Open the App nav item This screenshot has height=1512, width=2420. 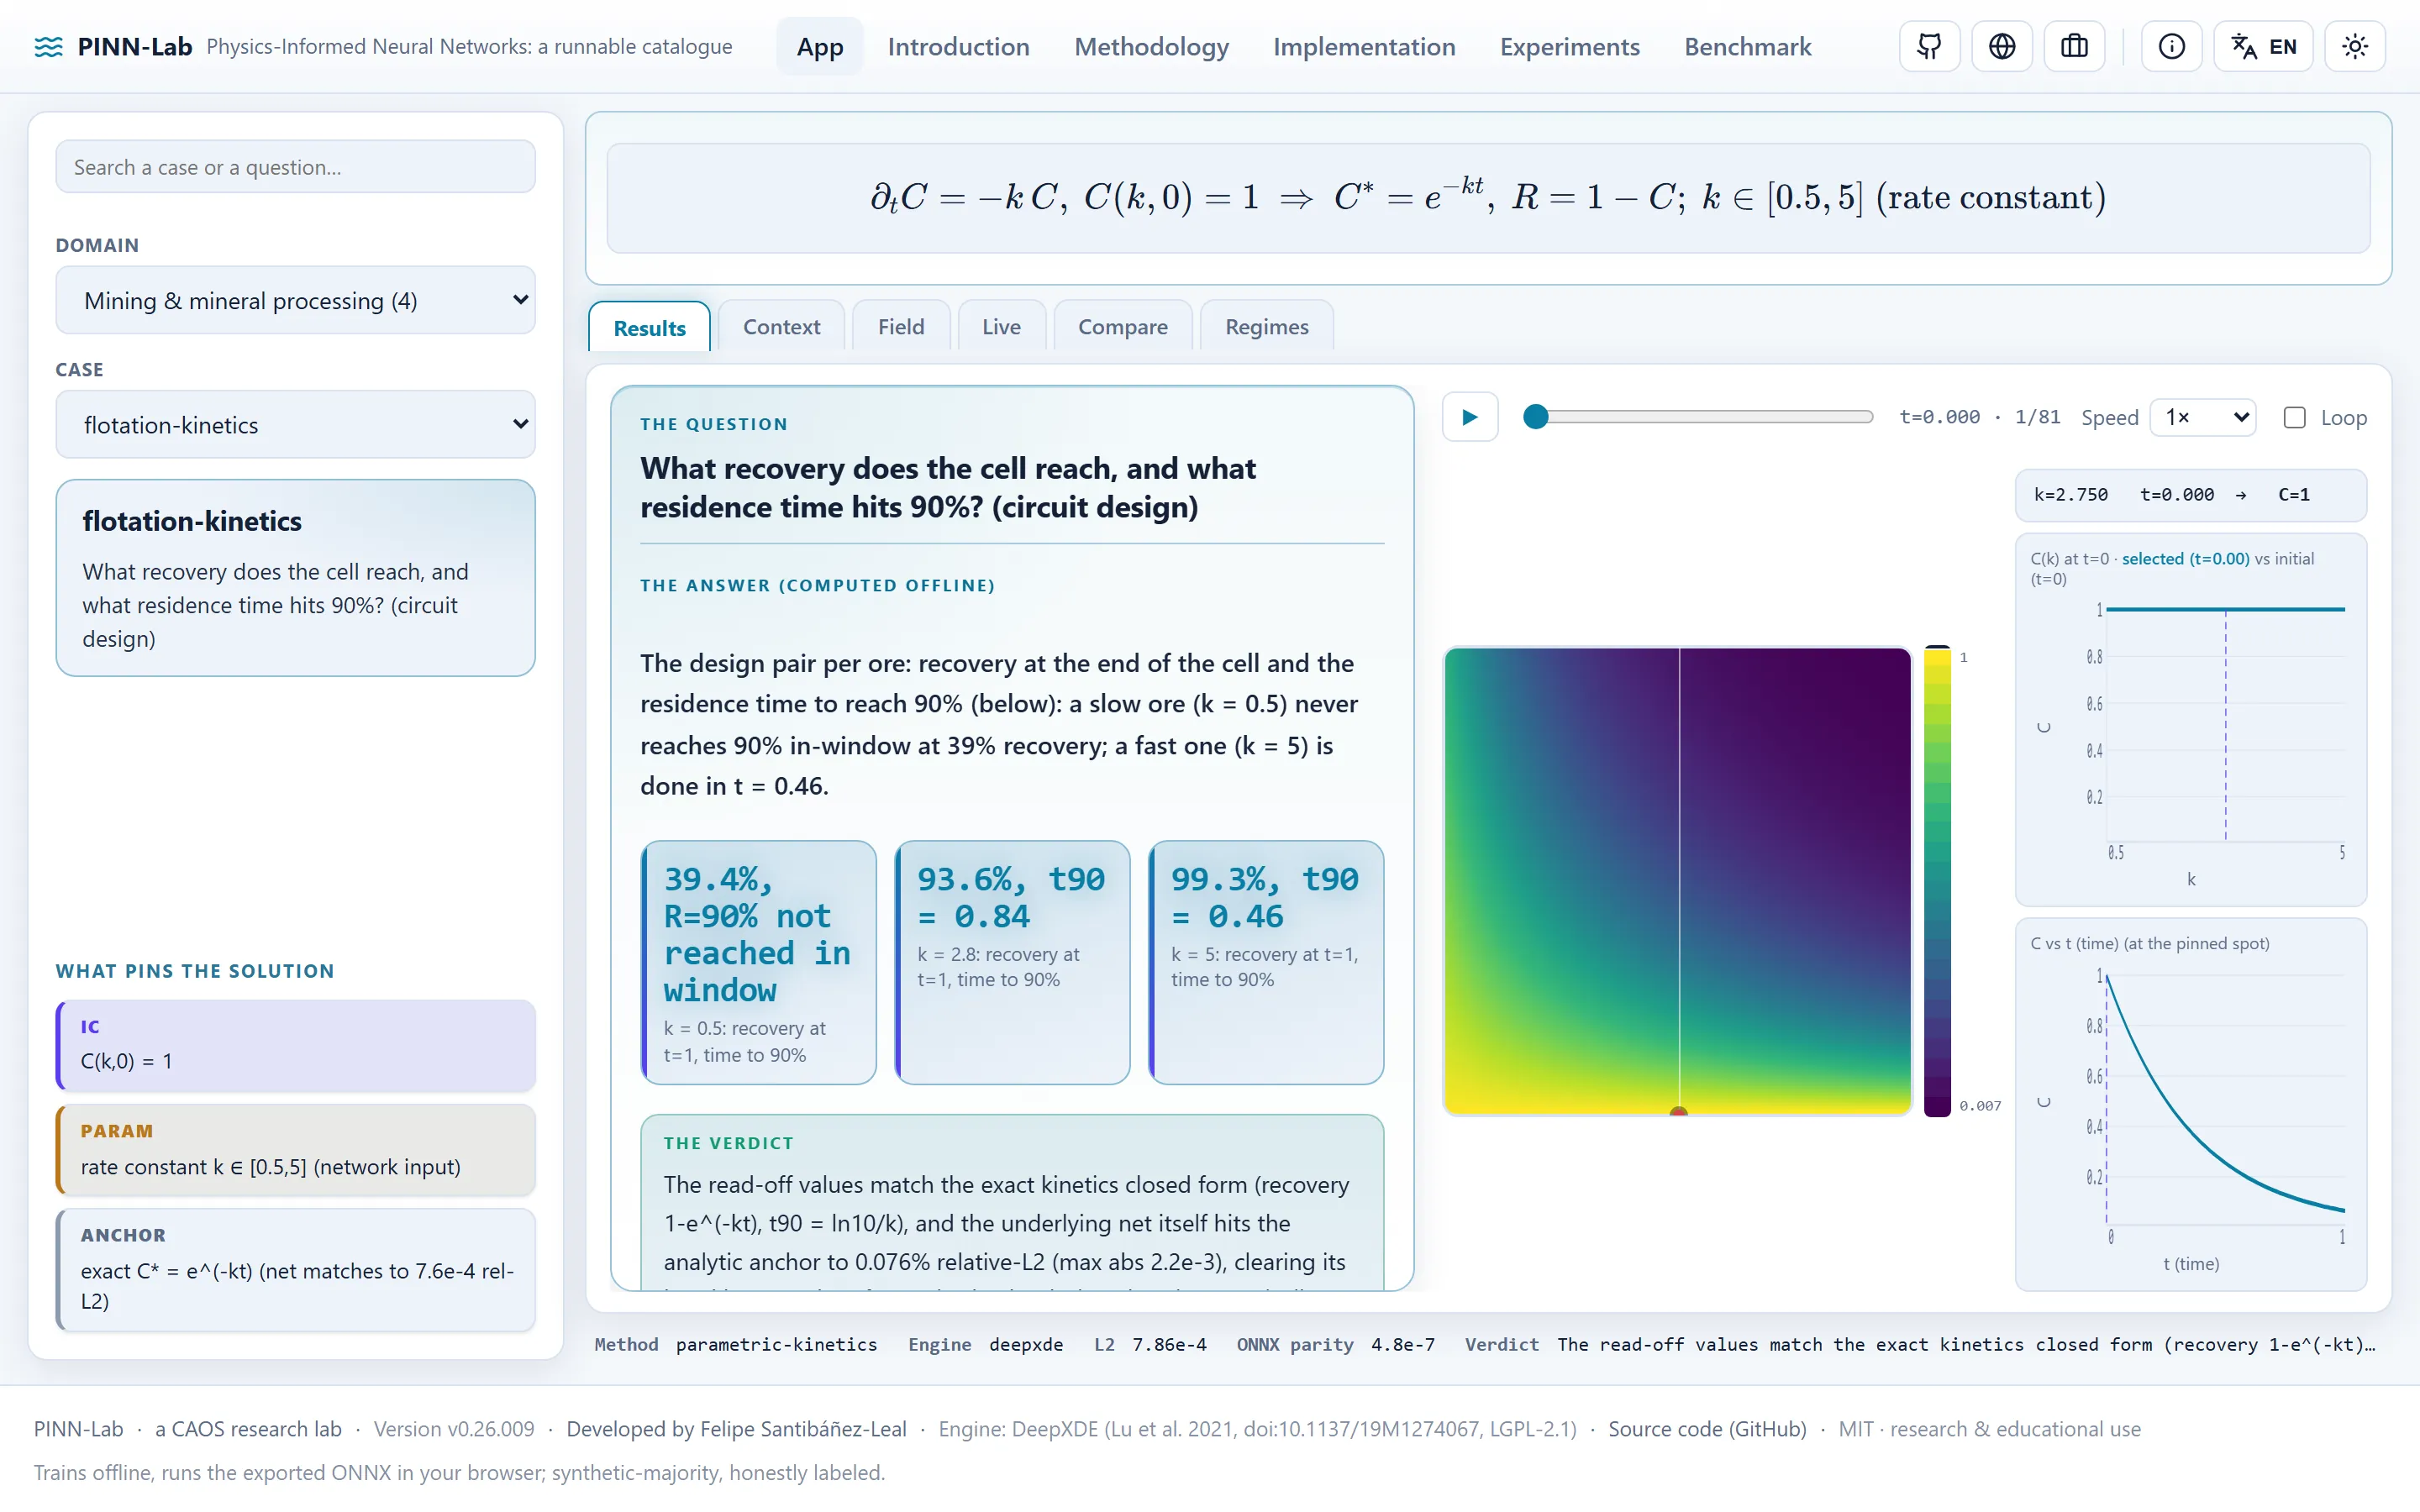point(820,47)
